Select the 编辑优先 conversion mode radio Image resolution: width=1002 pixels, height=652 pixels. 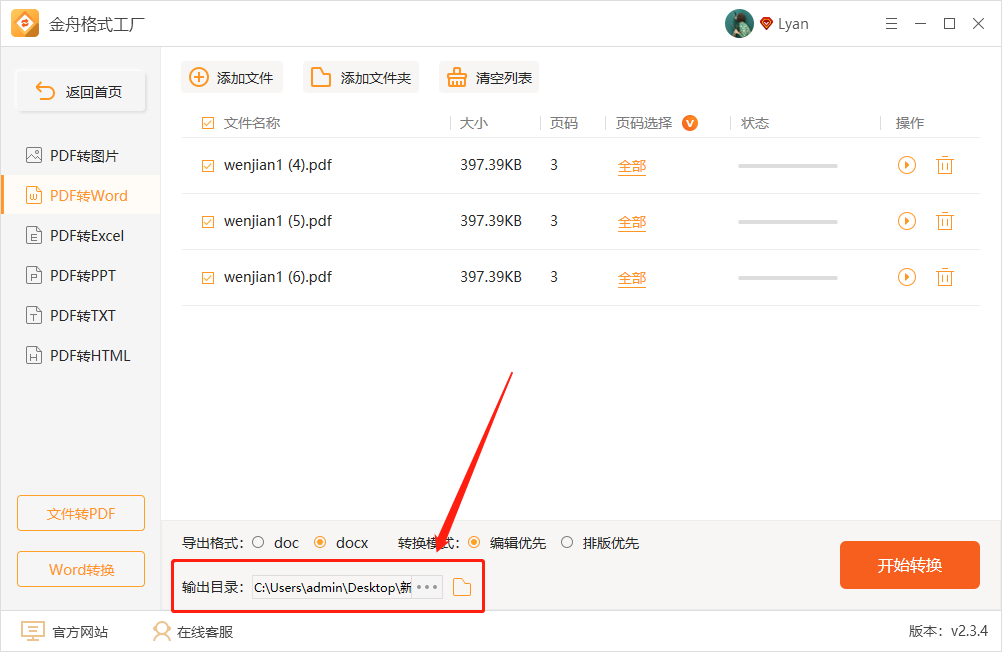[x=474, y=542]
